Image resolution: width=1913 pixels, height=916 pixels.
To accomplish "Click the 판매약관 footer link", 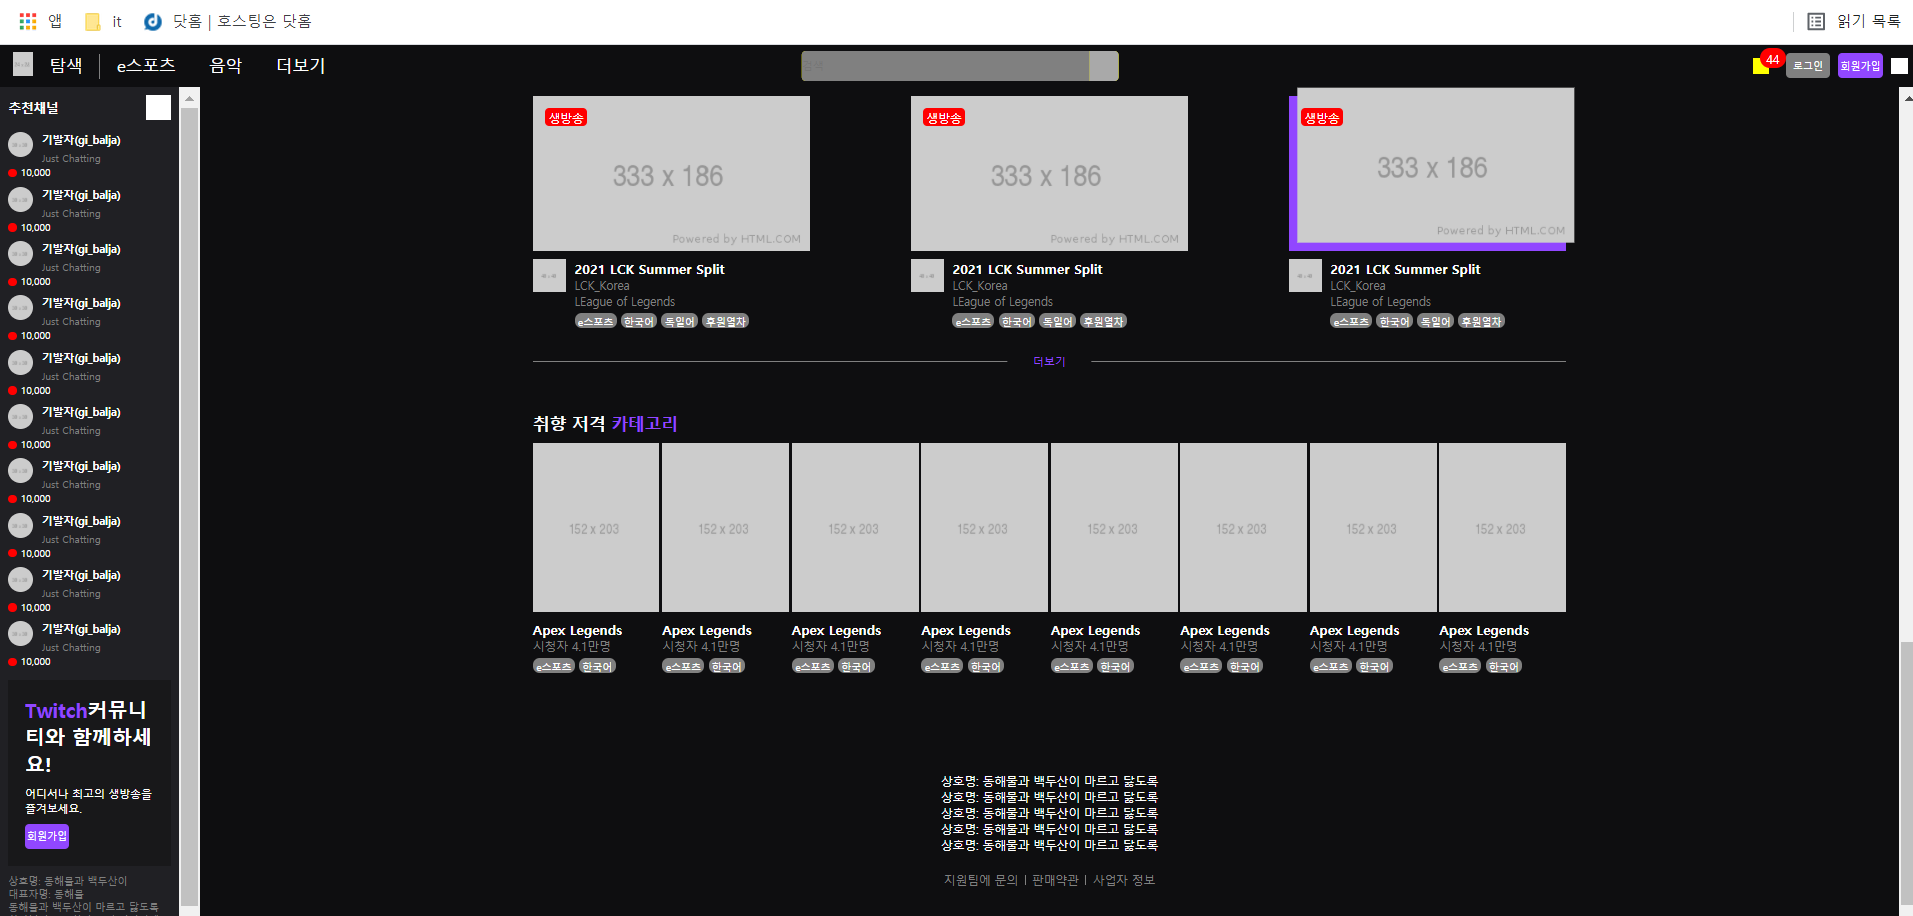I will [1055, 880].
